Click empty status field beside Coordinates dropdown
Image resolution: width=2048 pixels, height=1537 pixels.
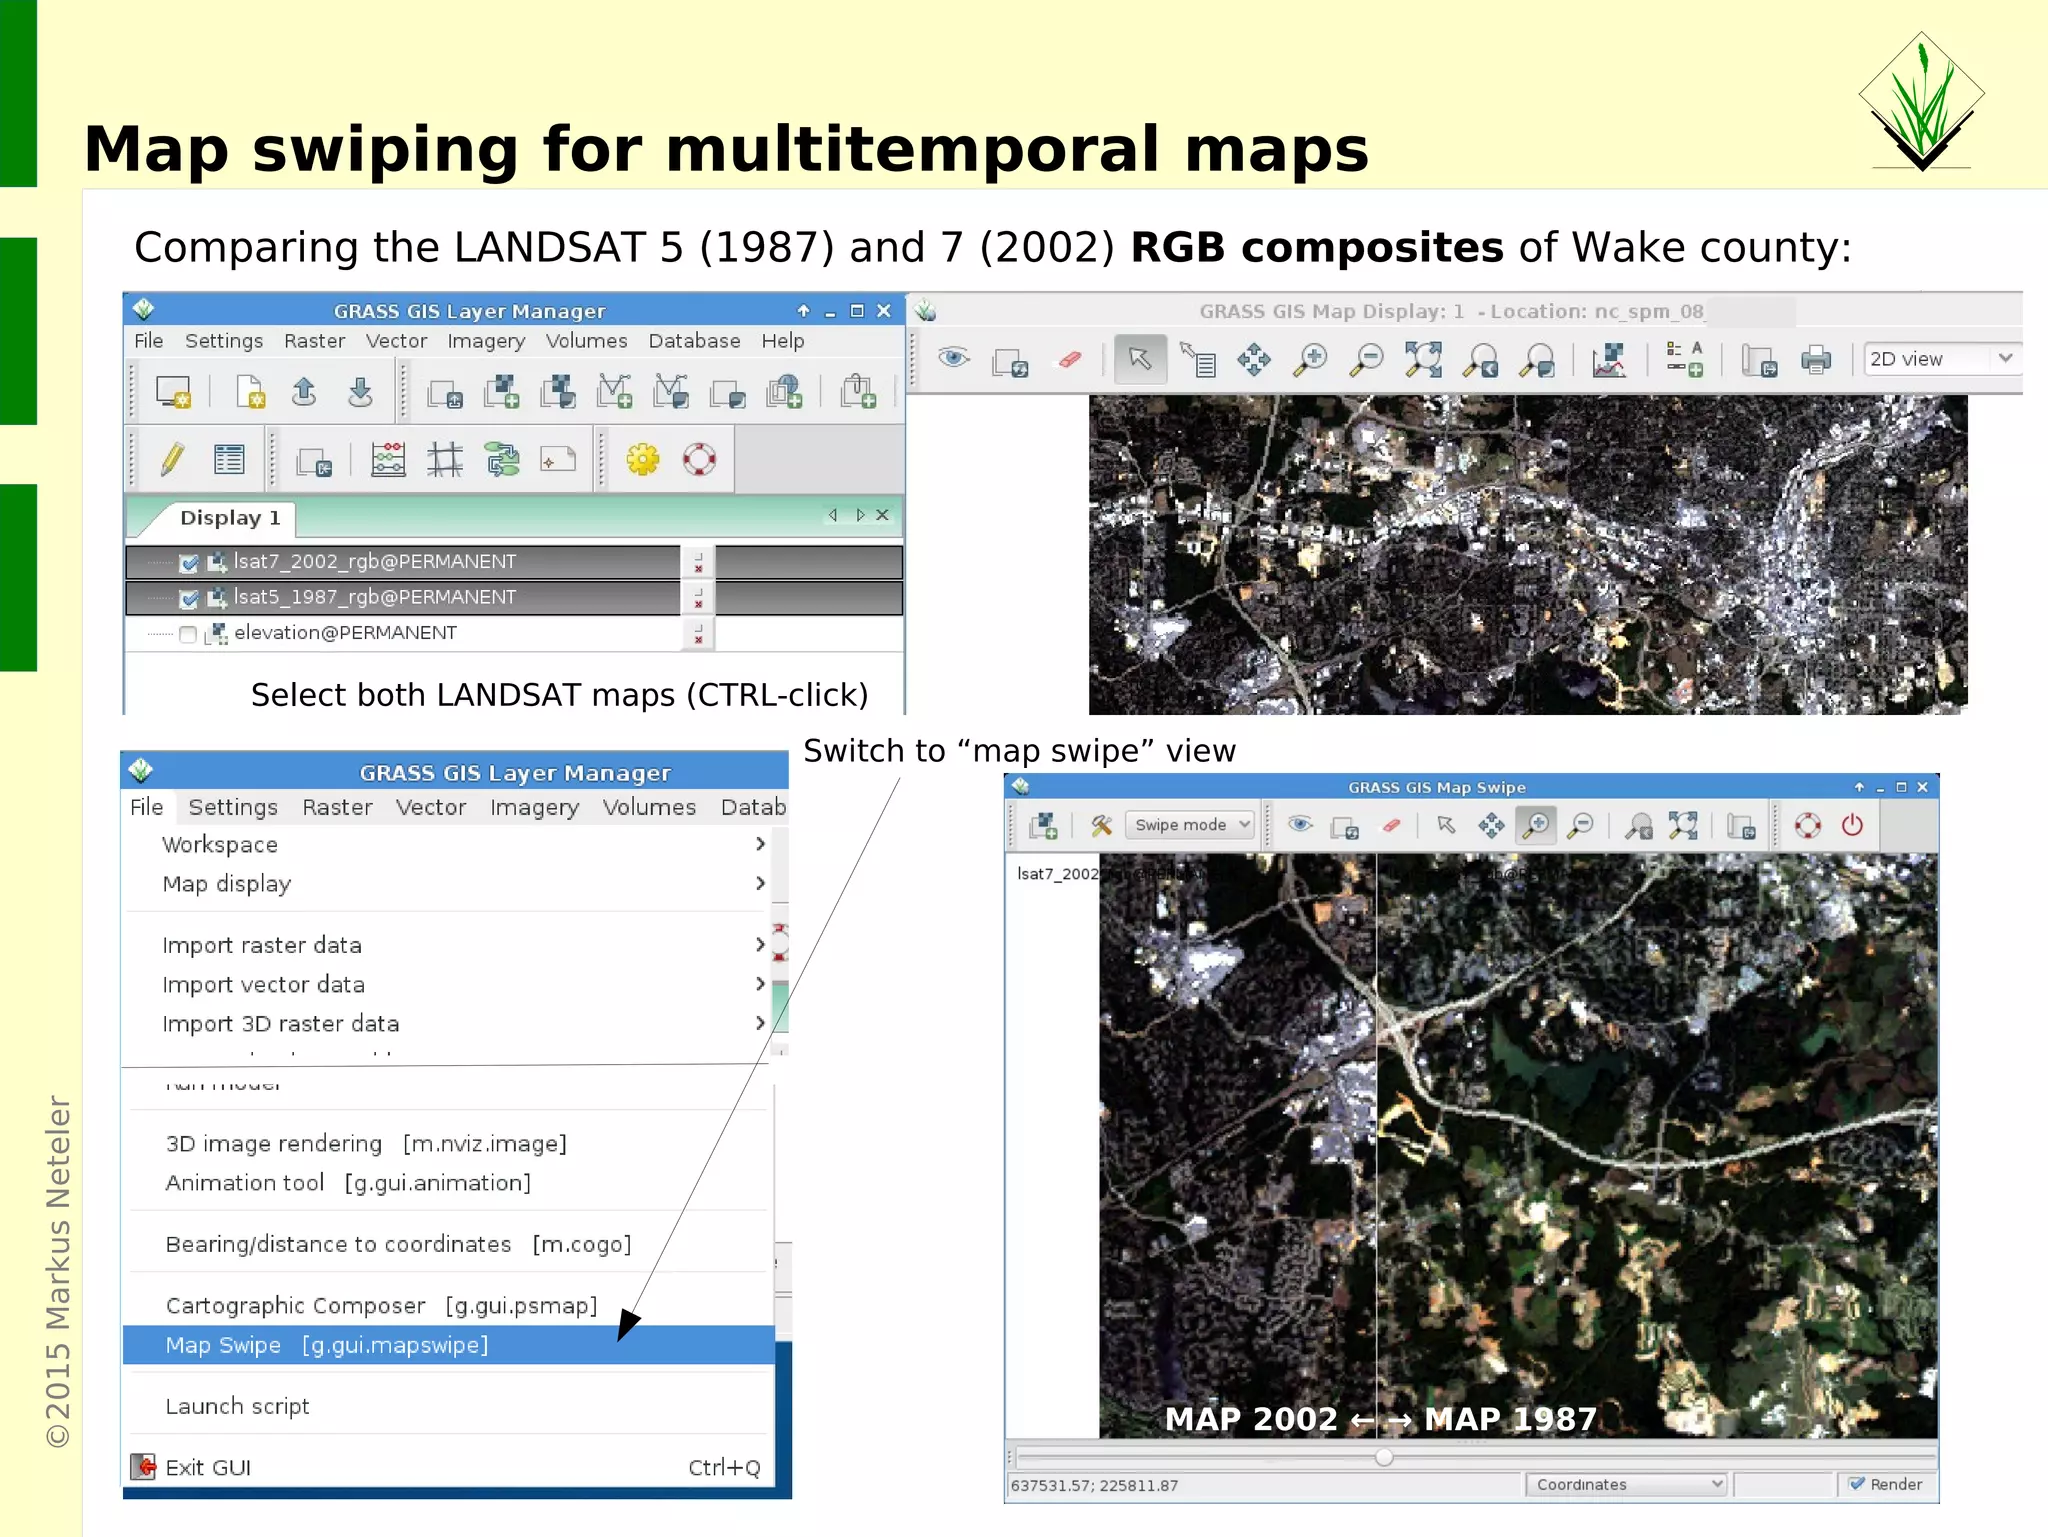click(1785, 1484)
